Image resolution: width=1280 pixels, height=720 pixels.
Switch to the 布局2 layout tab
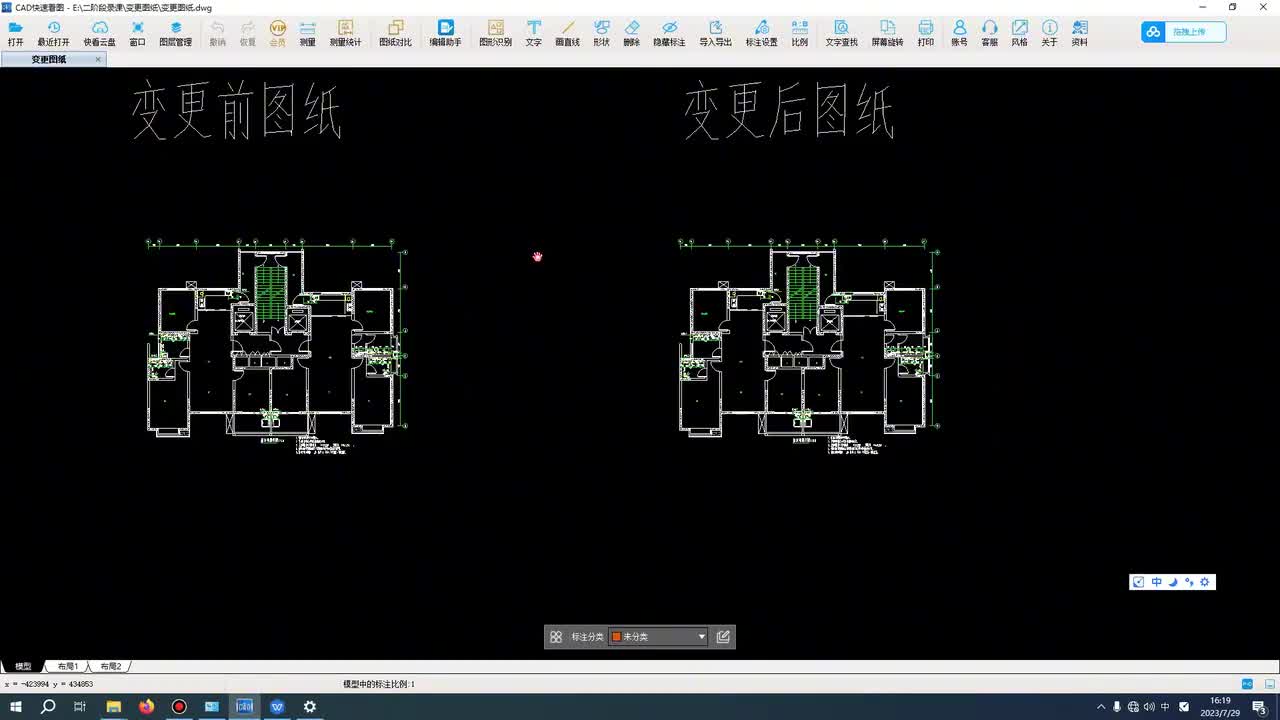[x=111, y=666]
